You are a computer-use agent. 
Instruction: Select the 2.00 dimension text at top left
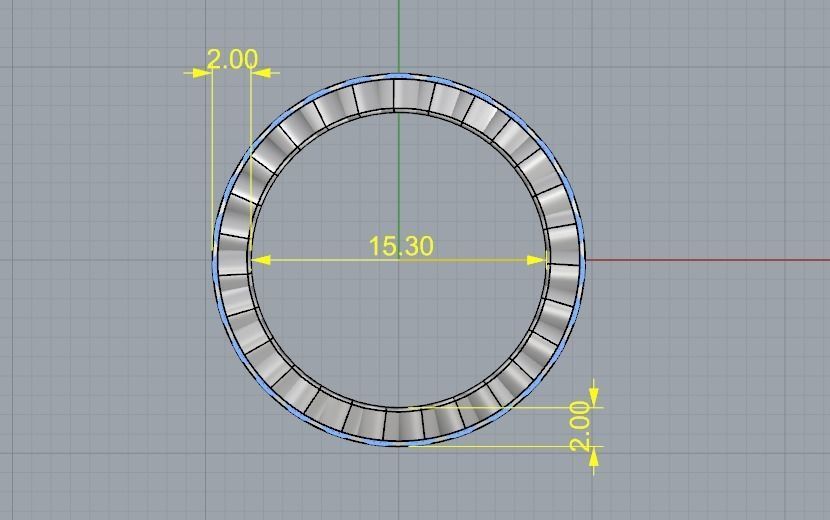[x=232, y=59]
